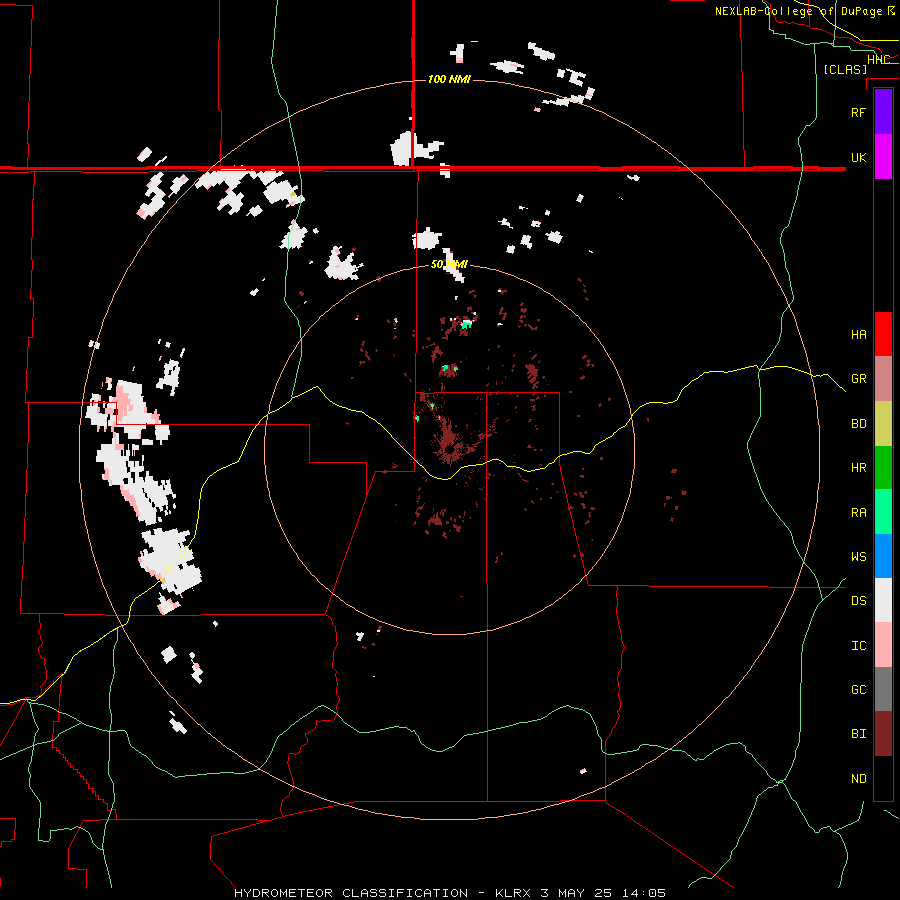Image resolution: width=900 pixels, height=900 pixels.
Task: Click the GR legend label
Action: tap(858, 379)
